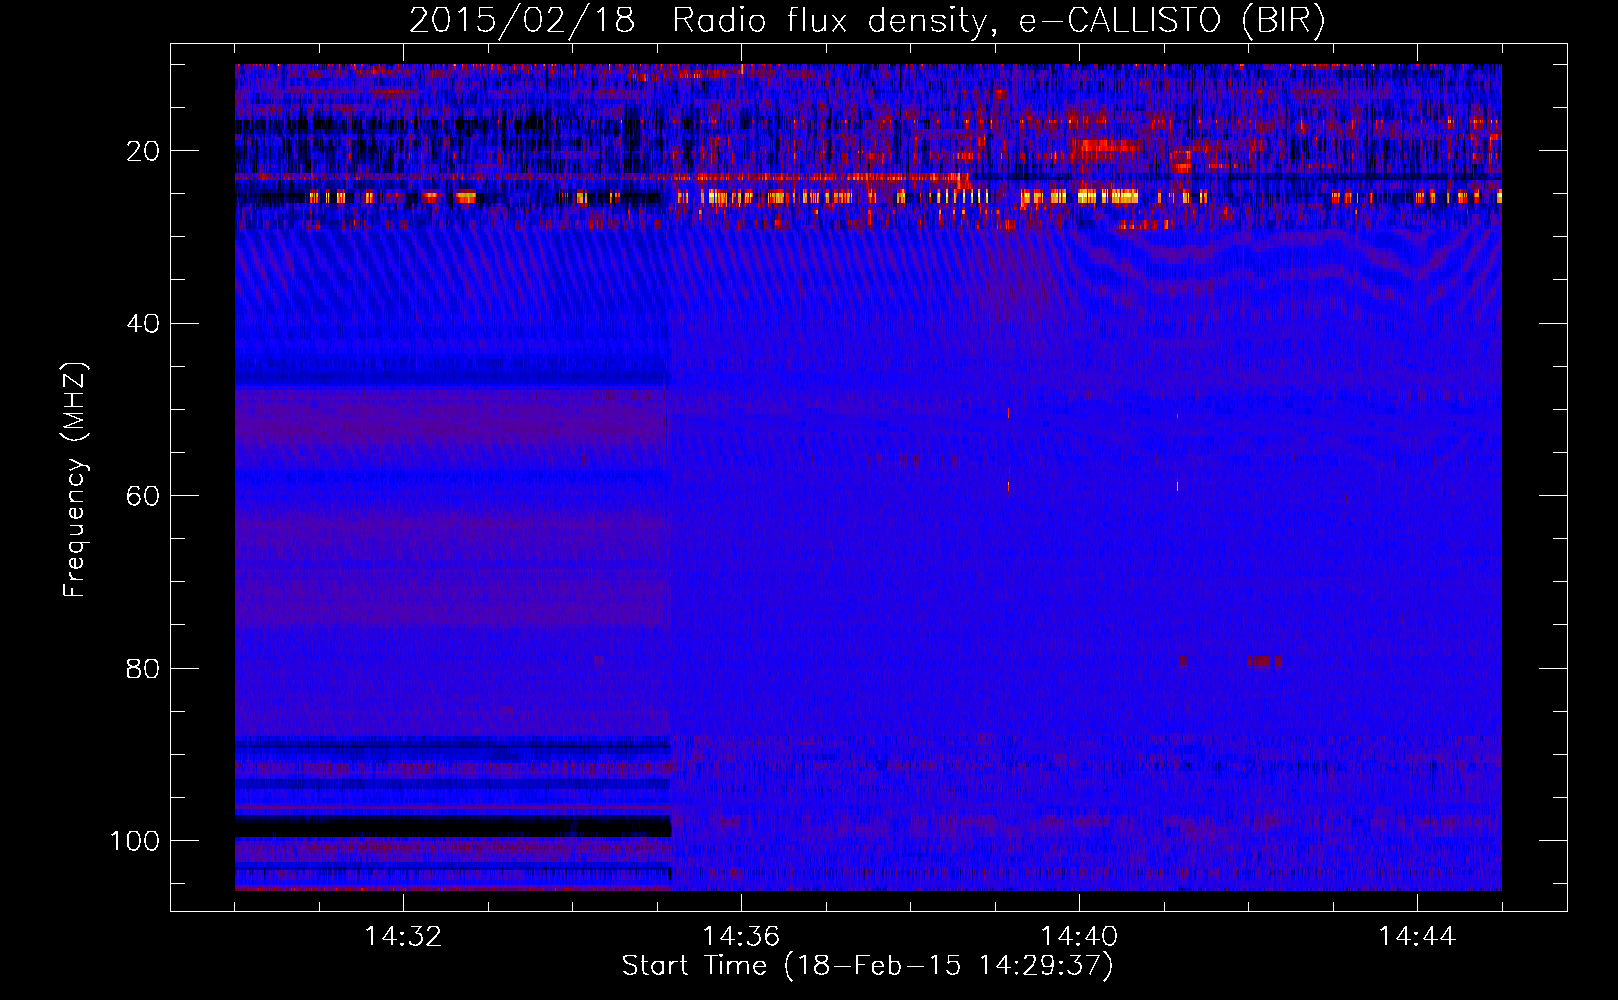Click the "Frequency (MHZ)" axis label
Image resolution: width=1618 pixels, height=1000 pixels.
(75, 480)
